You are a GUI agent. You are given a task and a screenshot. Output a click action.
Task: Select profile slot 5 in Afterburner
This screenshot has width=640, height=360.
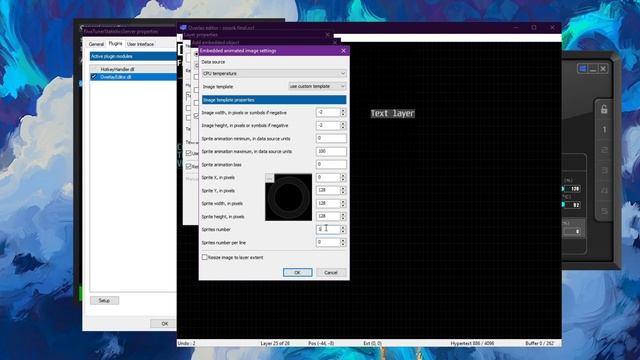[604, 211]
